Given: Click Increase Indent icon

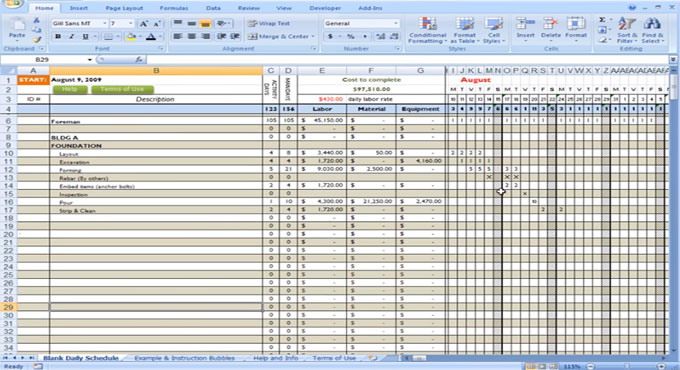Looking at the screenshot, I should [x=235, y=36].
